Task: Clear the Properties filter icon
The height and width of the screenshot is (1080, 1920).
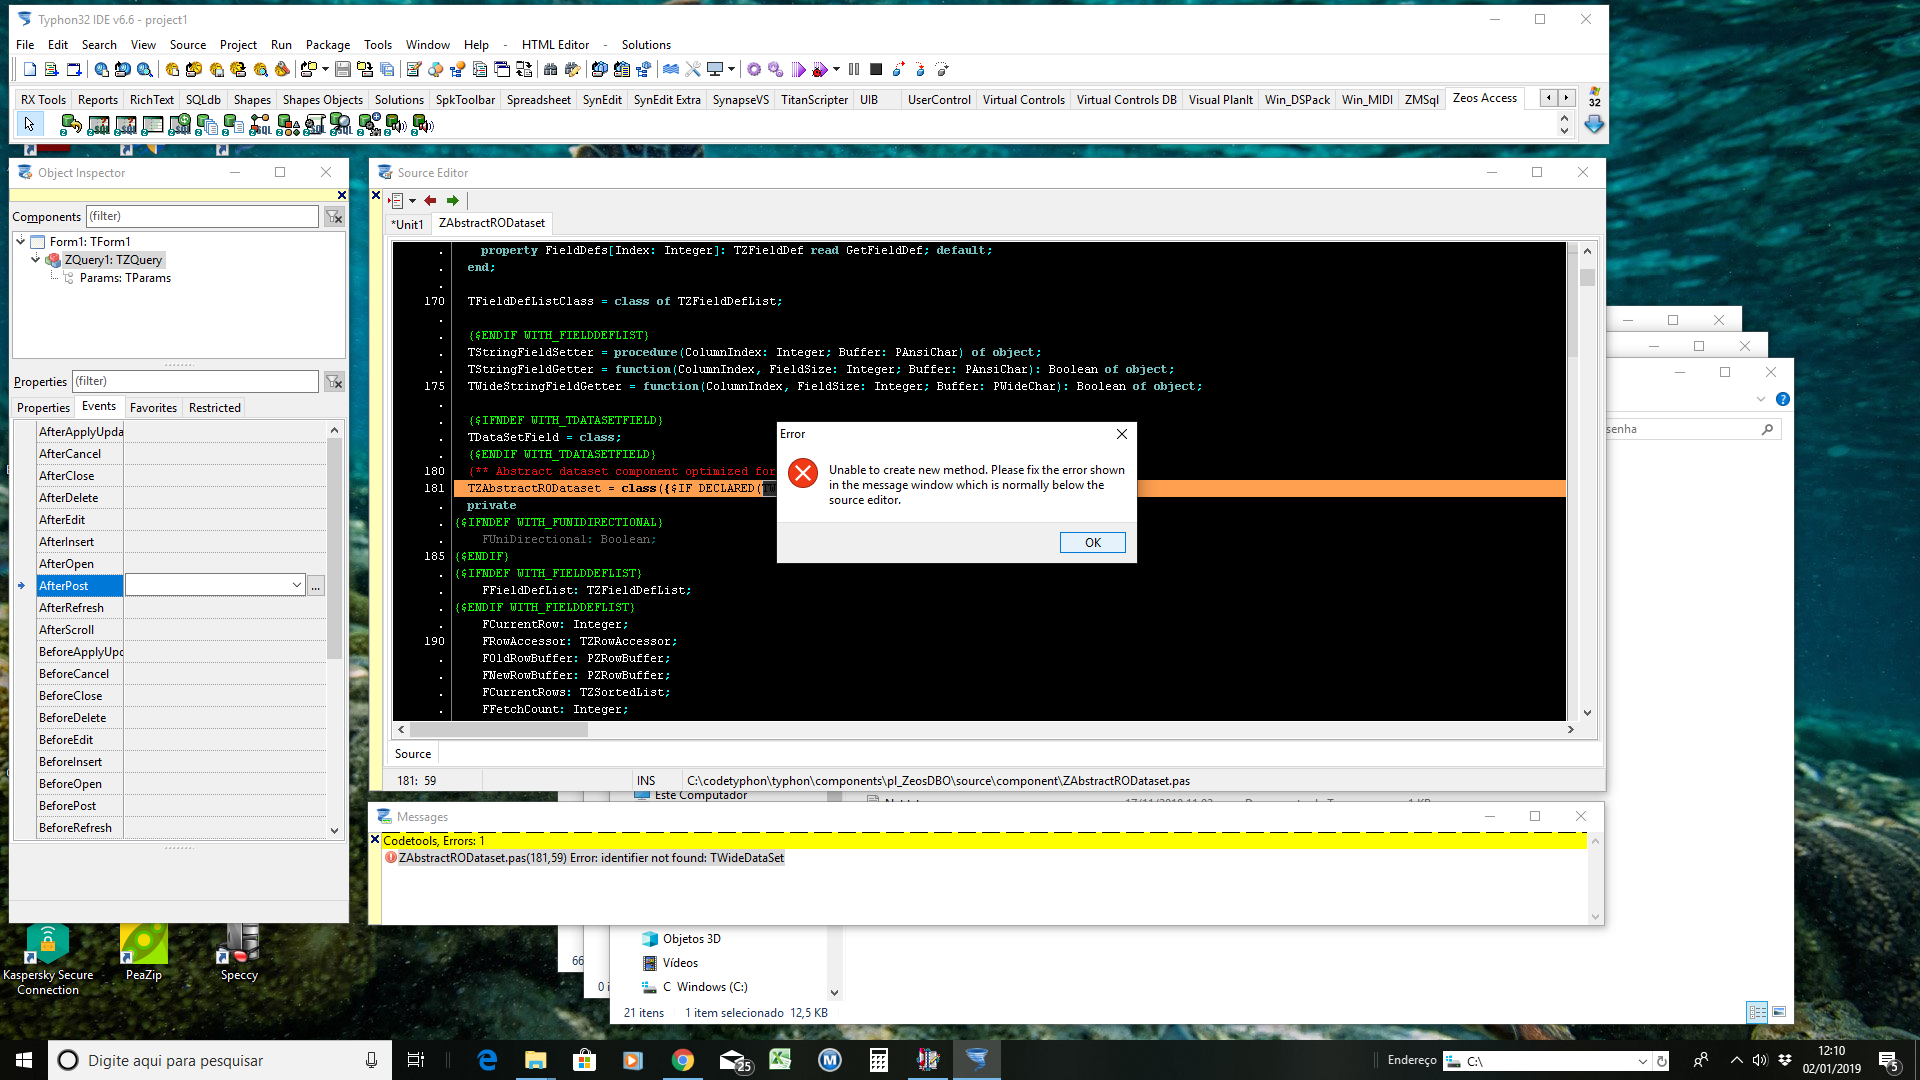Action: coord(334,382)
